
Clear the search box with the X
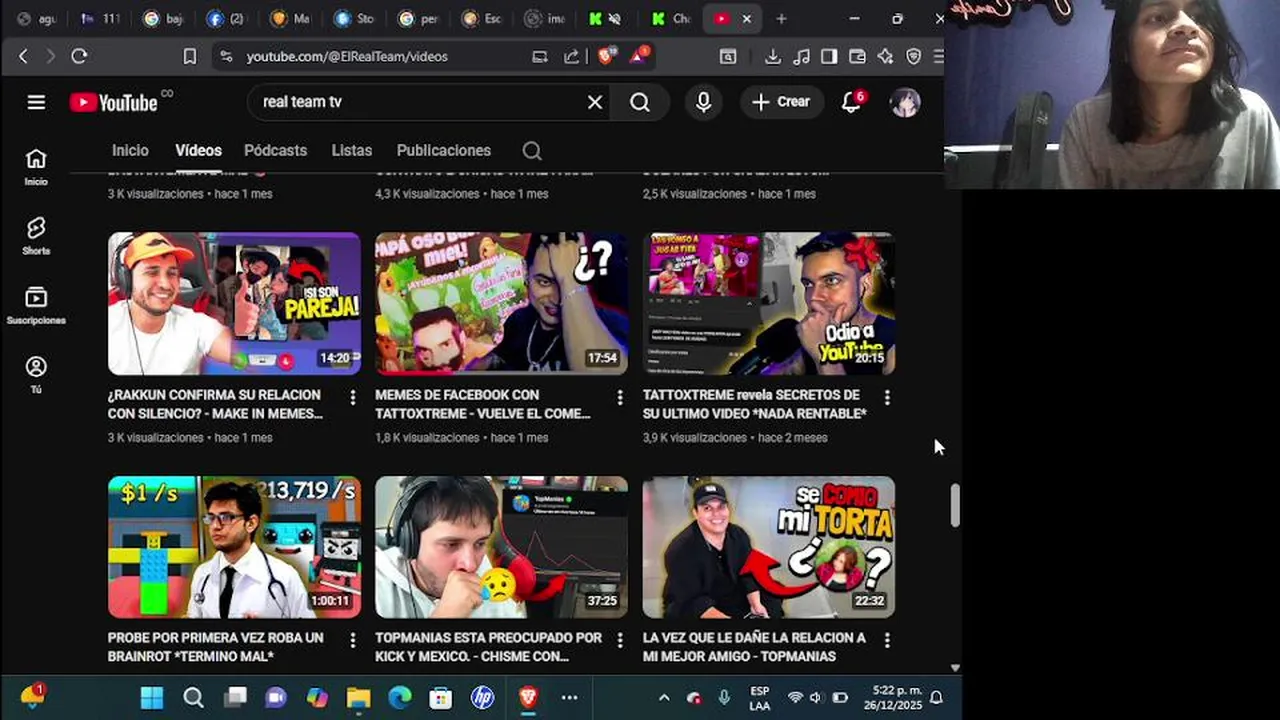(595, 102)
